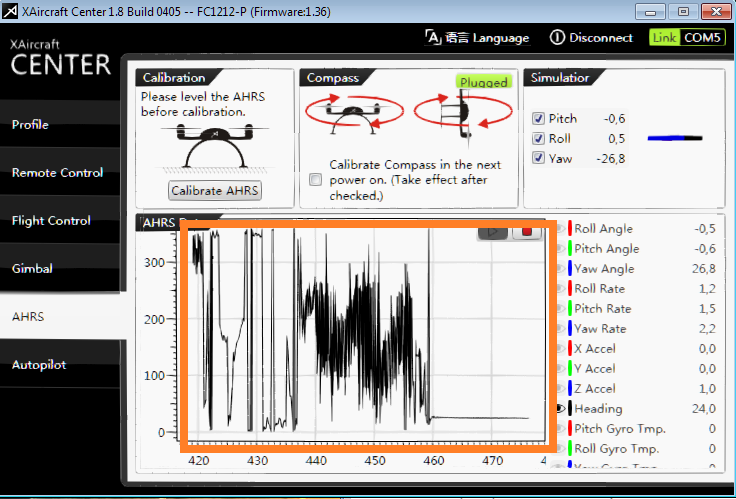Click the Plugged status indicator
This screenshot has width=736, height=499.
click(x=484, y=82)
